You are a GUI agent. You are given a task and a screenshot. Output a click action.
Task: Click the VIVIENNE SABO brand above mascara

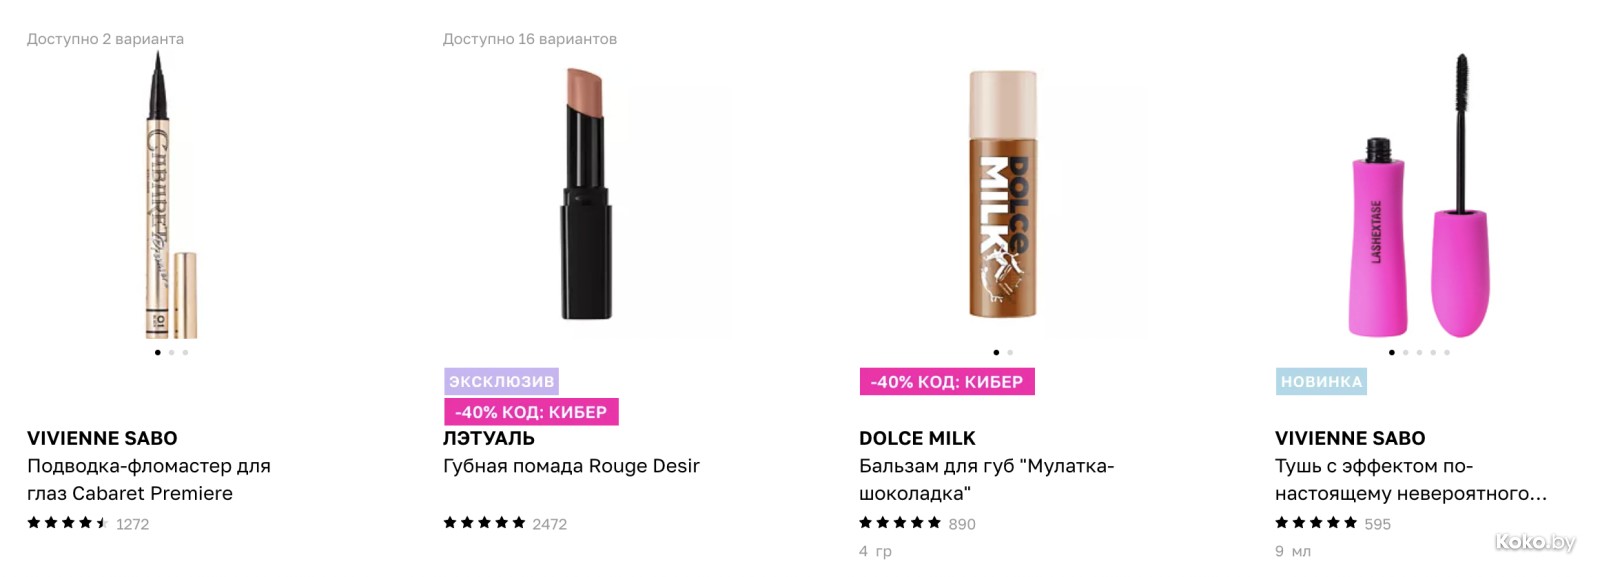coord(1350,438)
